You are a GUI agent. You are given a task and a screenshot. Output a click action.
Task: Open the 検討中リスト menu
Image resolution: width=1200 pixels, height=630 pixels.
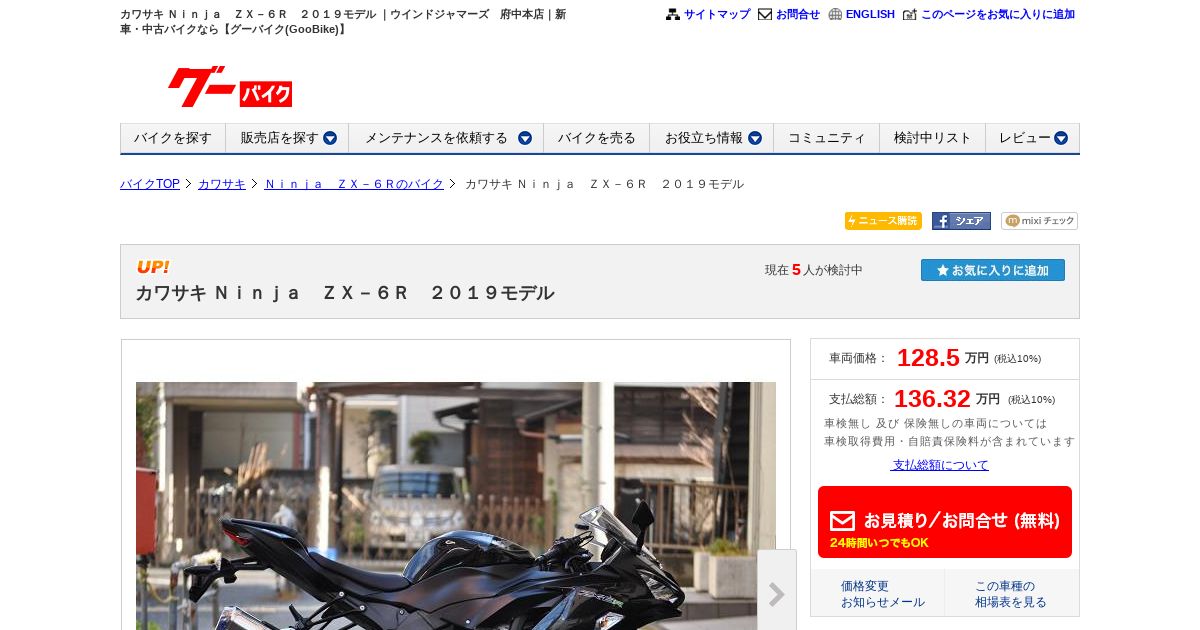pyautogui.click(x=933, y=138)
